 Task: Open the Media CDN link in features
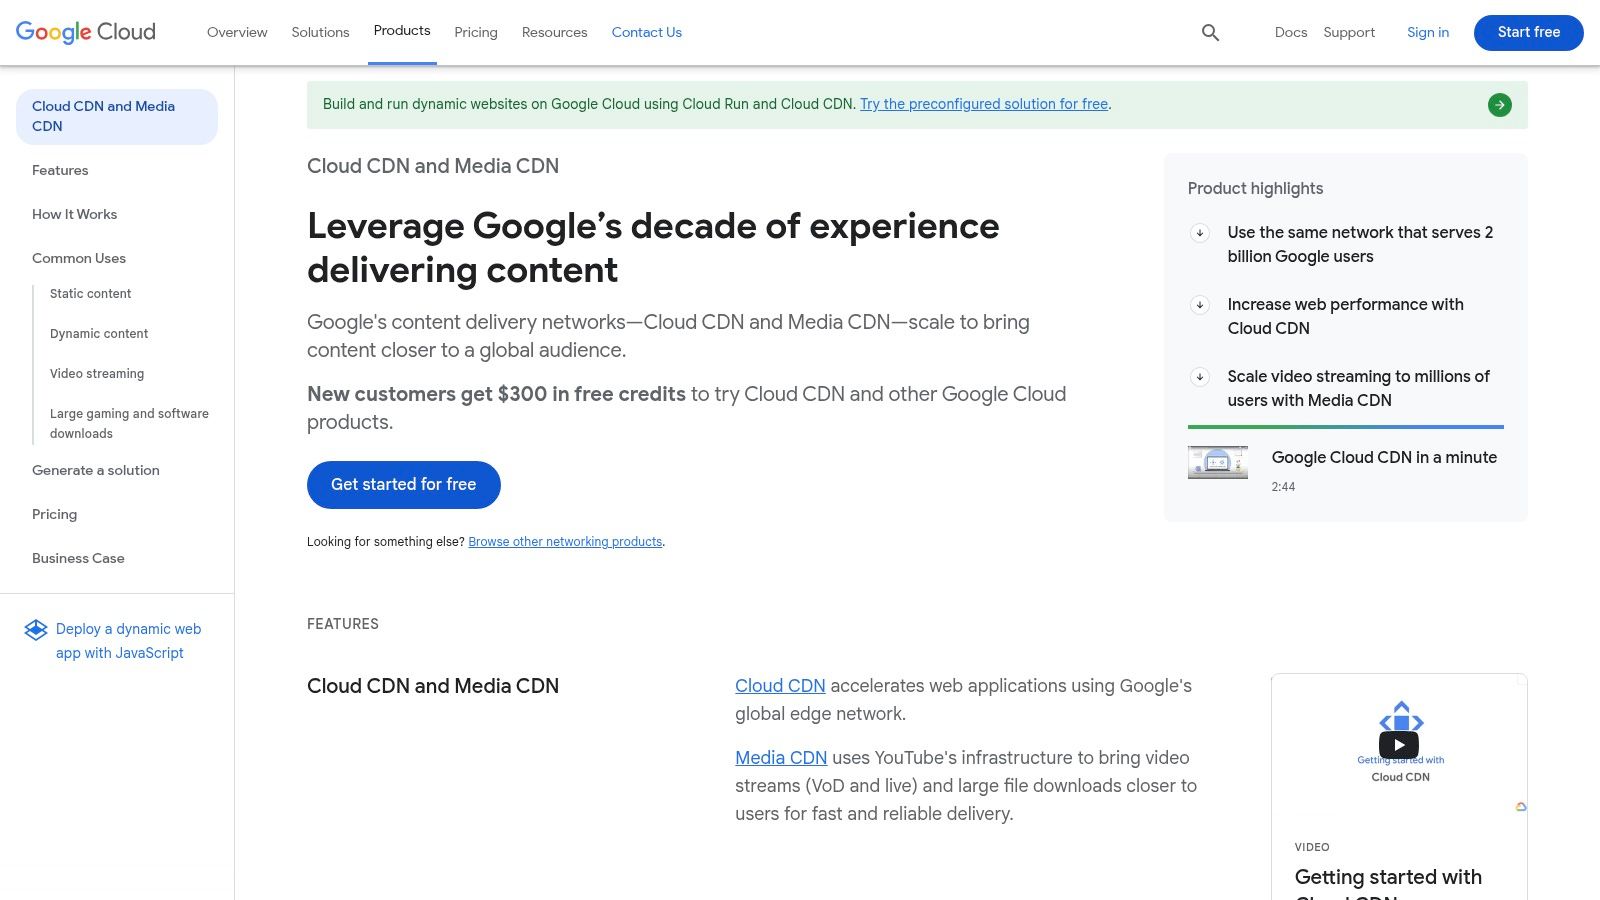[781, 758]
